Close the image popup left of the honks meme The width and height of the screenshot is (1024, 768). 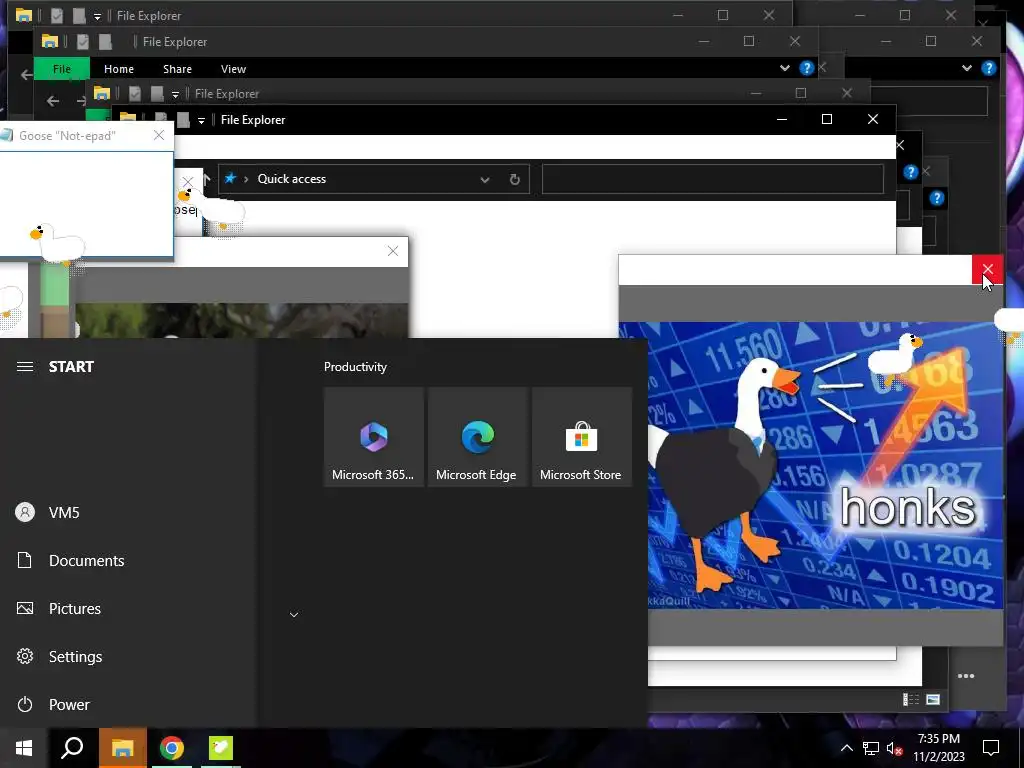point(392,251)
